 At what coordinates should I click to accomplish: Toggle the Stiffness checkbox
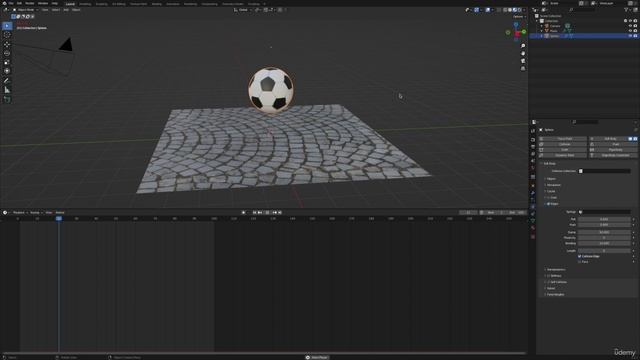[549, 276]
